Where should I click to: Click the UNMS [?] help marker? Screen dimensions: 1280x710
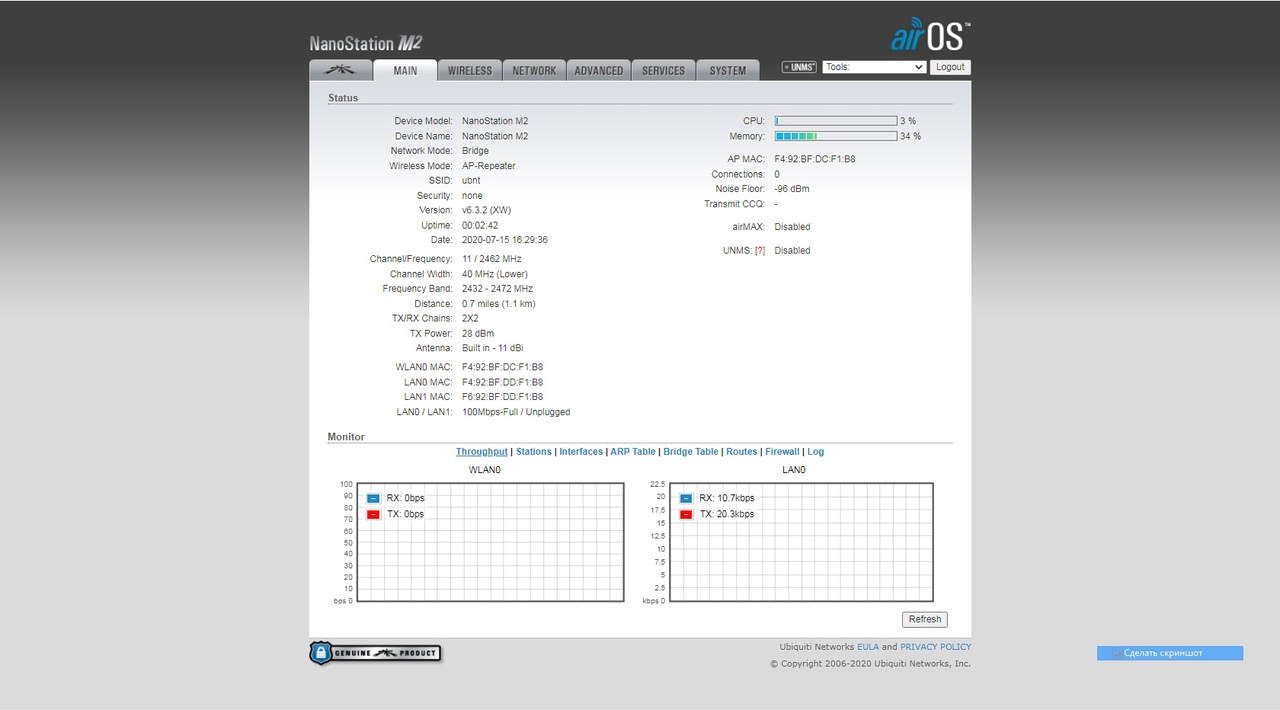coord(760,251)
